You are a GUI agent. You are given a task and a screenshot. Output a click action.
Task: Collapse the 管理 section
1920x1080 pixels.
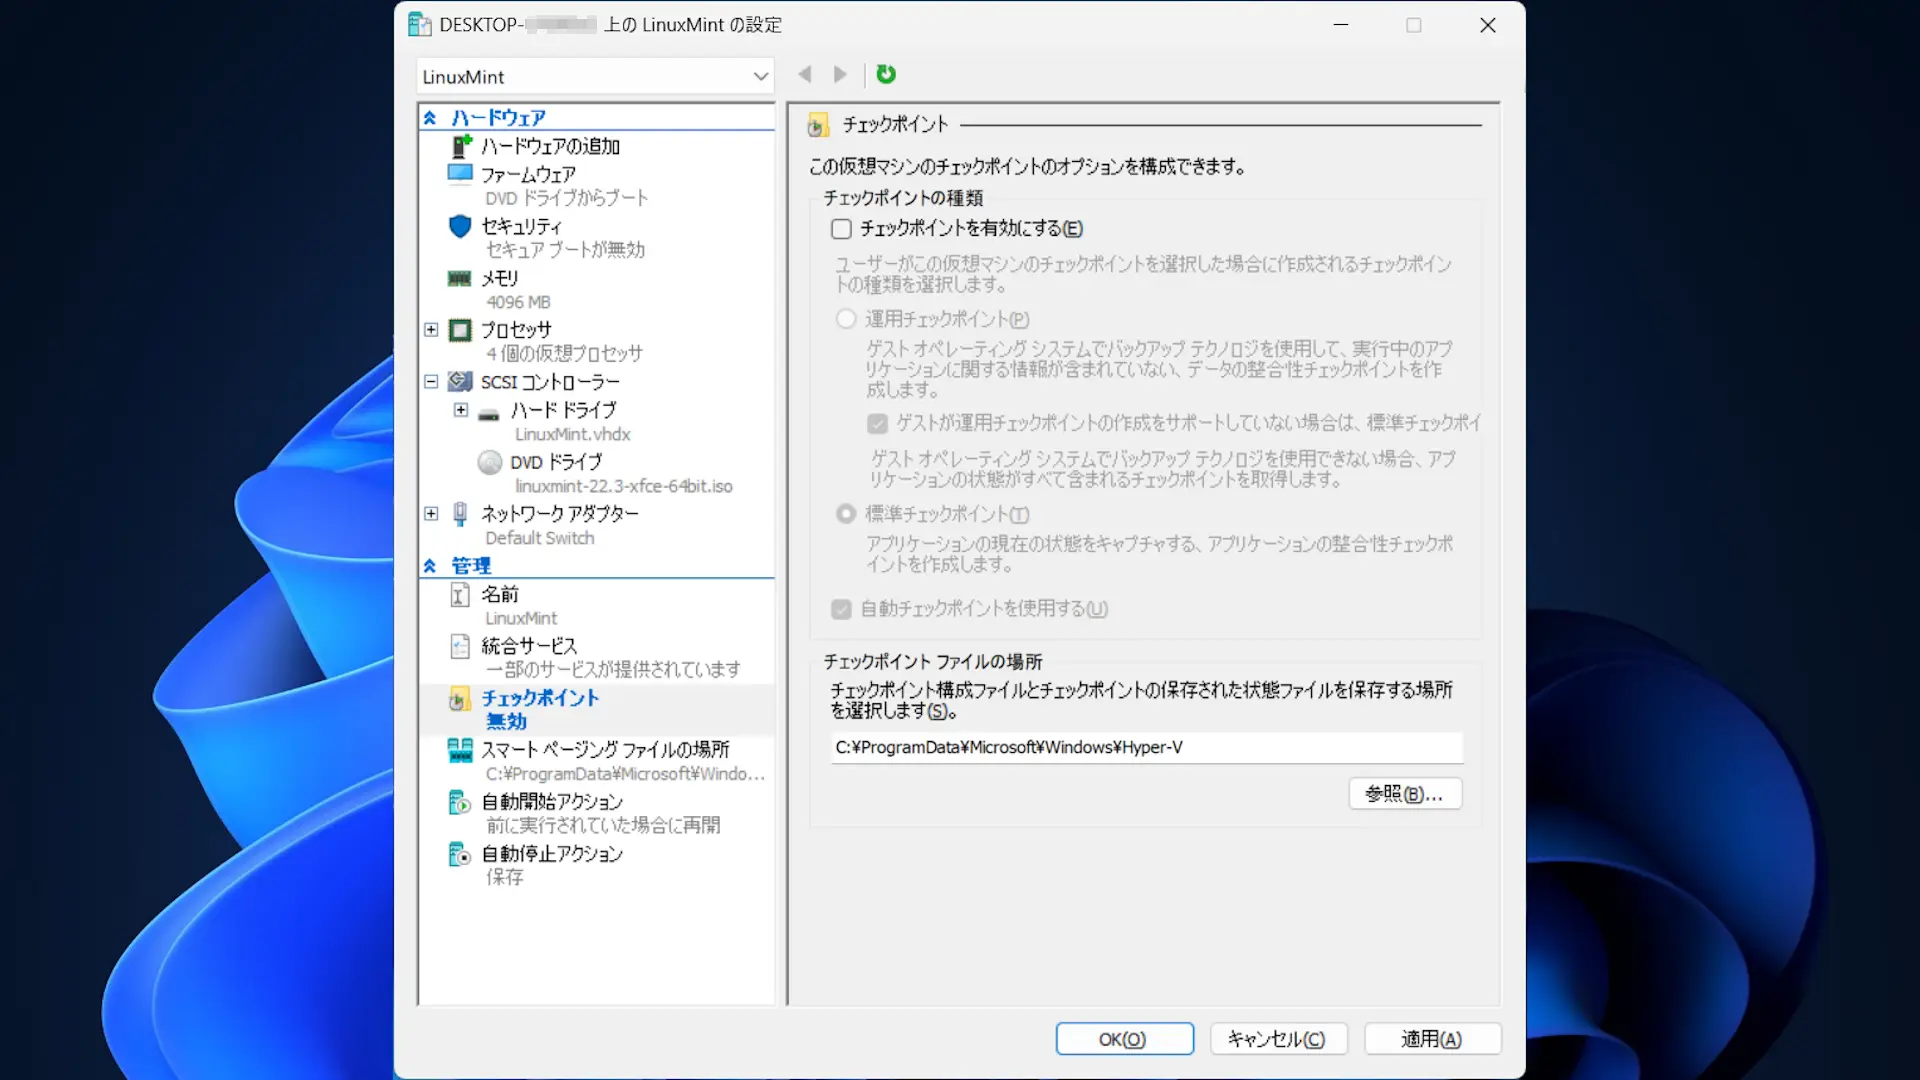tap(430, 566)
